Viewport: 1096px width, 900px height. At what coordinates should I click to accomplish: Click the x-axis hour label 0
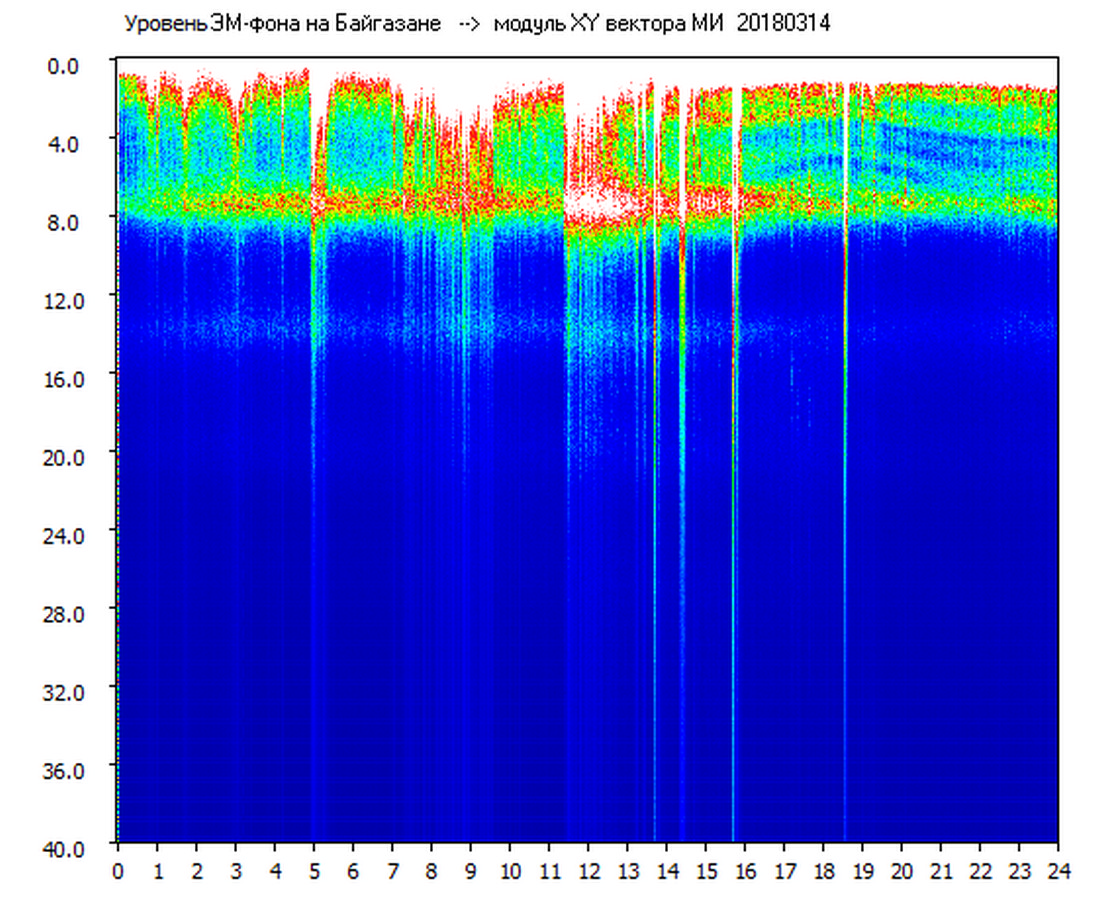tap(118, 871)
